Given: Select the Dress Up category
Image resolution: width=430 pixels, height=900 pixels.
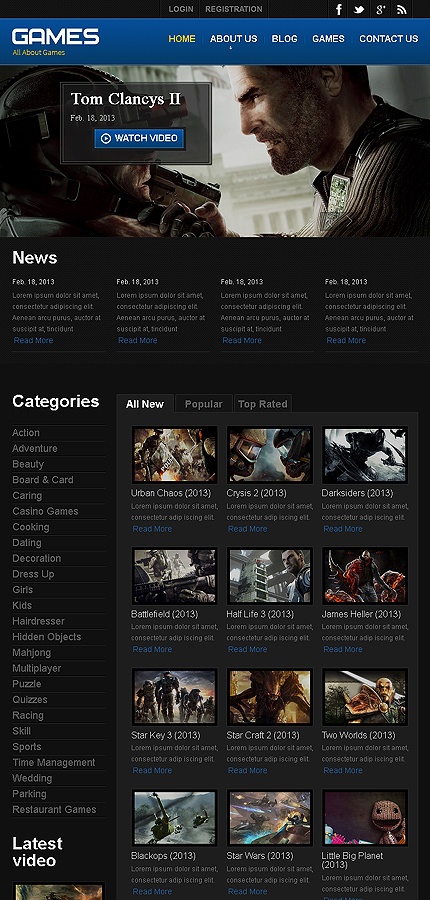Looking at the screenshot, I should tap(33, 574).
